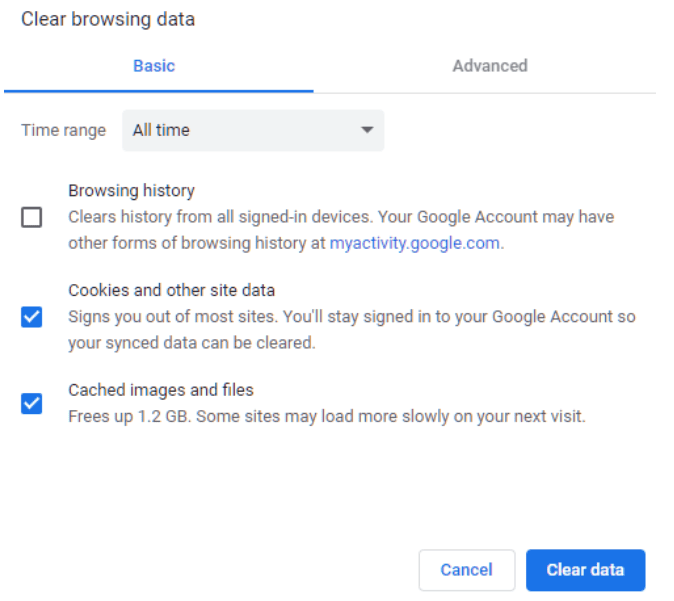Enable the Browsing history checkbox

coord(32,217)
